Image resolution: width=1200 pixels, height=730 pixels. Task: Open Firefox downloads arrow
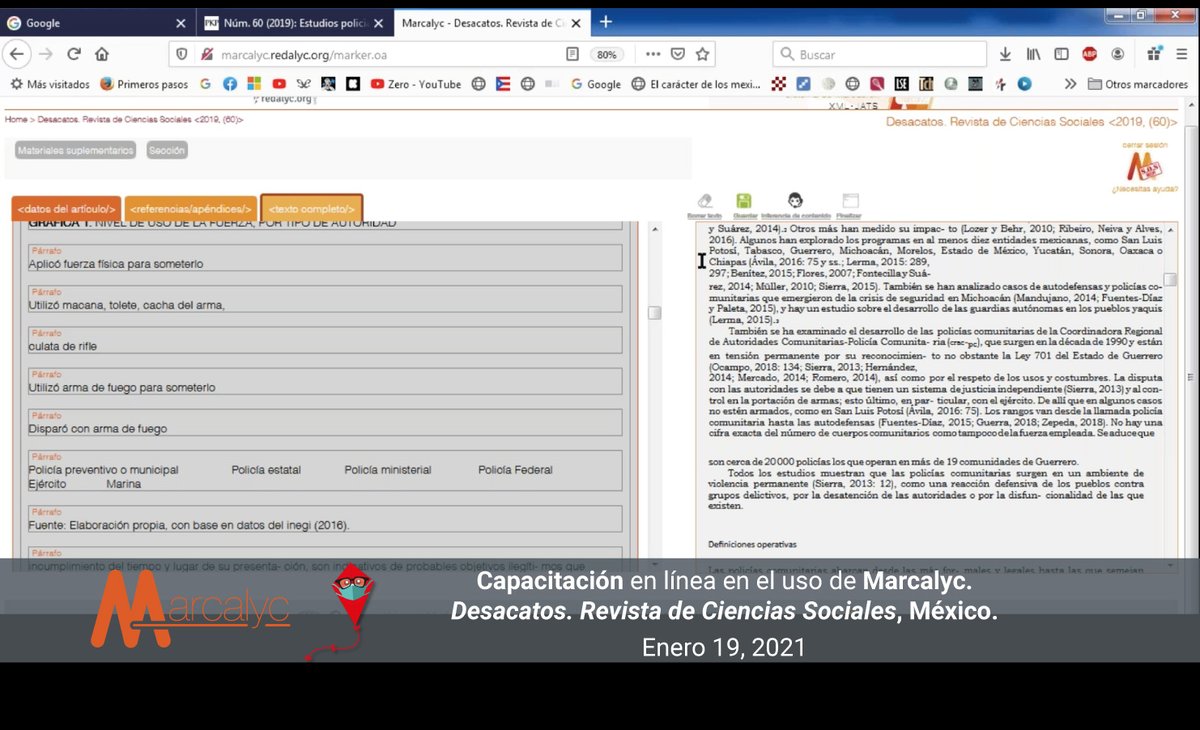(x=1005, y=54)
